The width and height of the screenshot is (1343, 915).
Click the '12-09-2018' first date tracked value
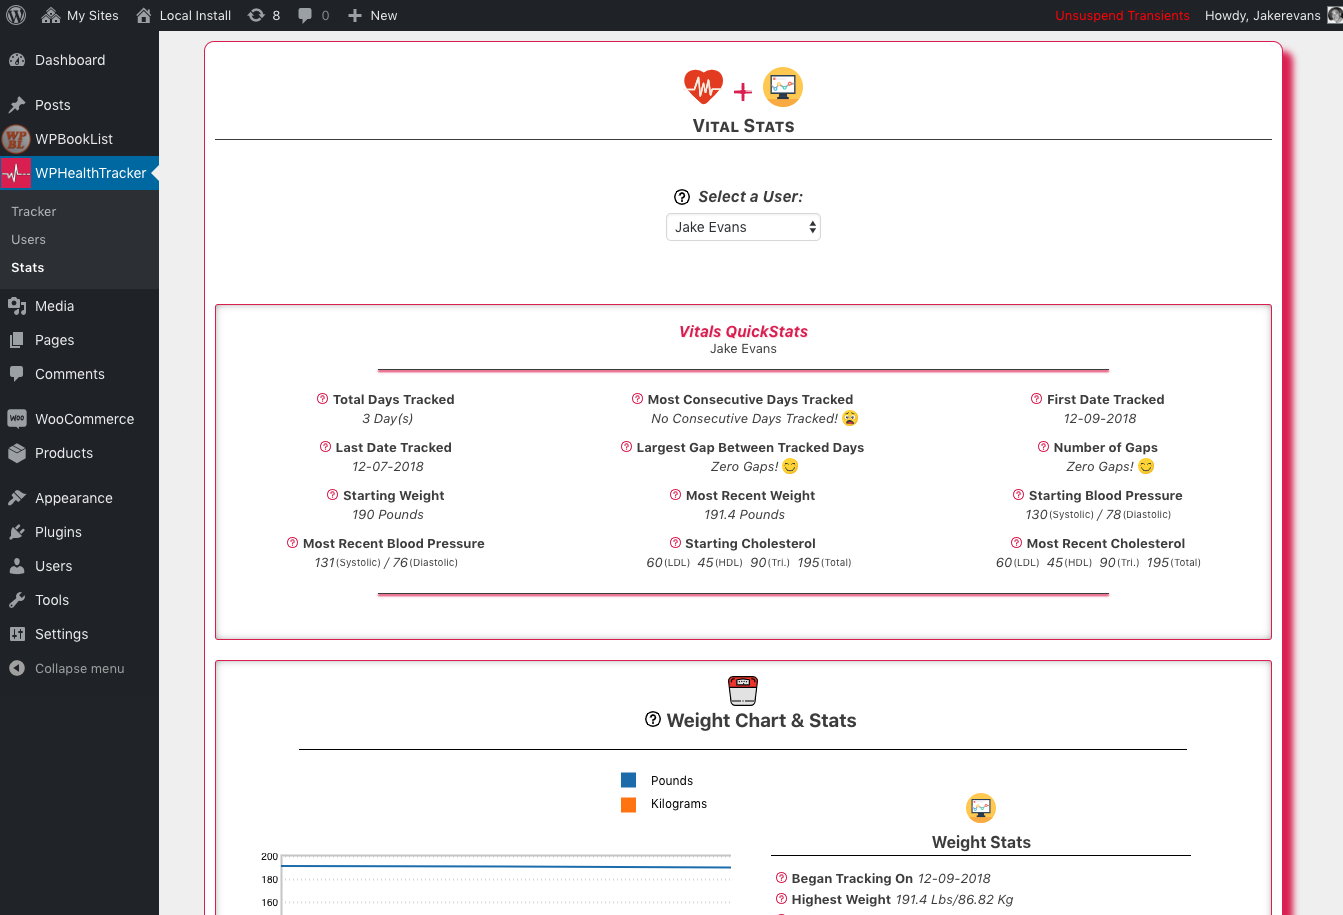point(1100,419)
